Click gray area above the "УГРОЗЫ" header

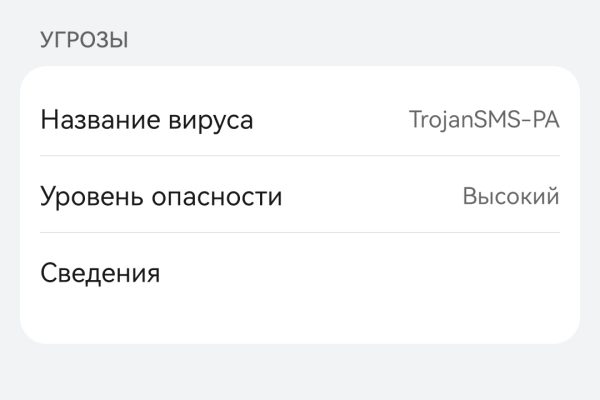pos(300,12)
